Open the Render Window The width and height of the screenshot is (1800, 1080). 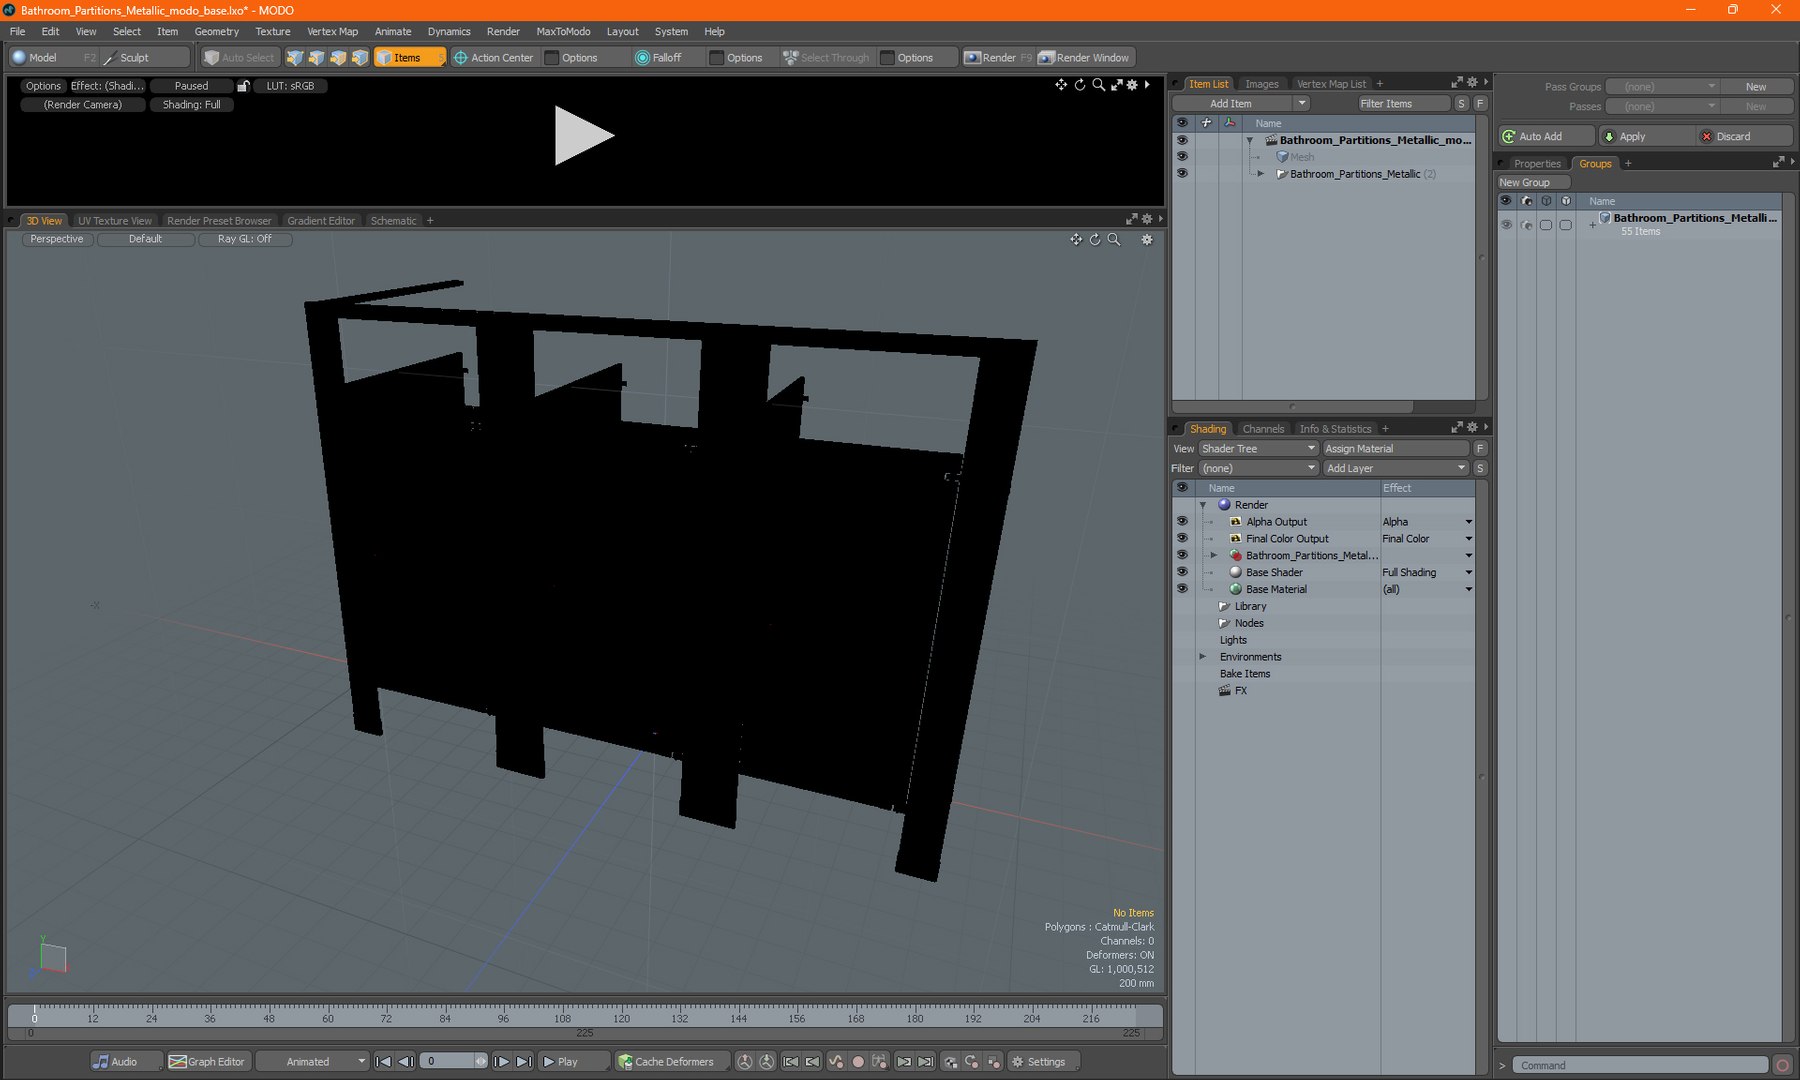click(1084, 57)
